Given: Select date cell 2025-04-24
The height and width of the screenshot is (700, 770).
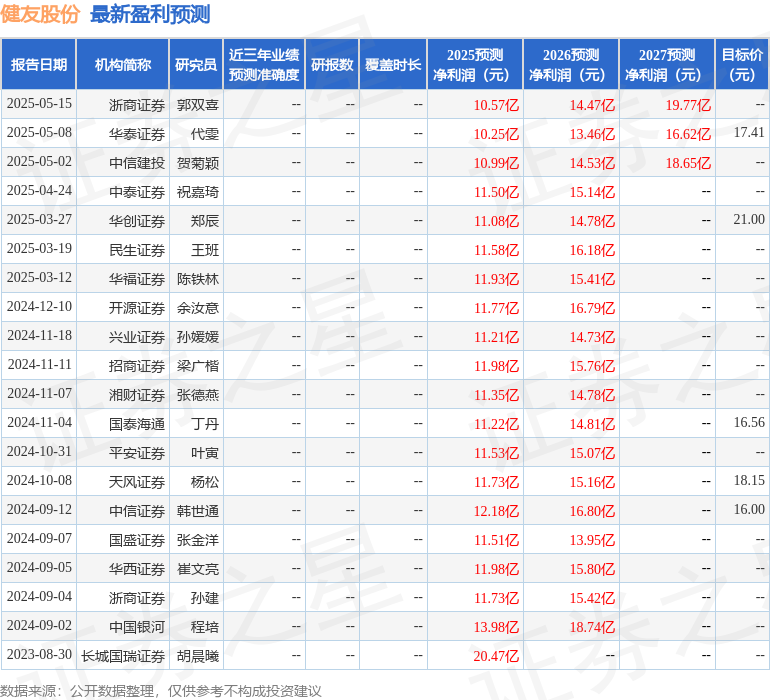Looking at the screenshot, I should point(39,191).
